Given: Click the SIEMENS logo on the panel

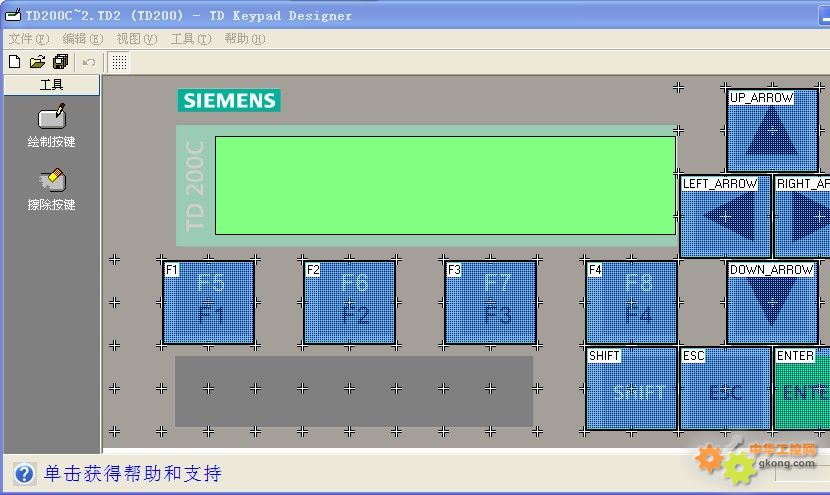Looking at the screenshot, I should click(x=229, y=100).
